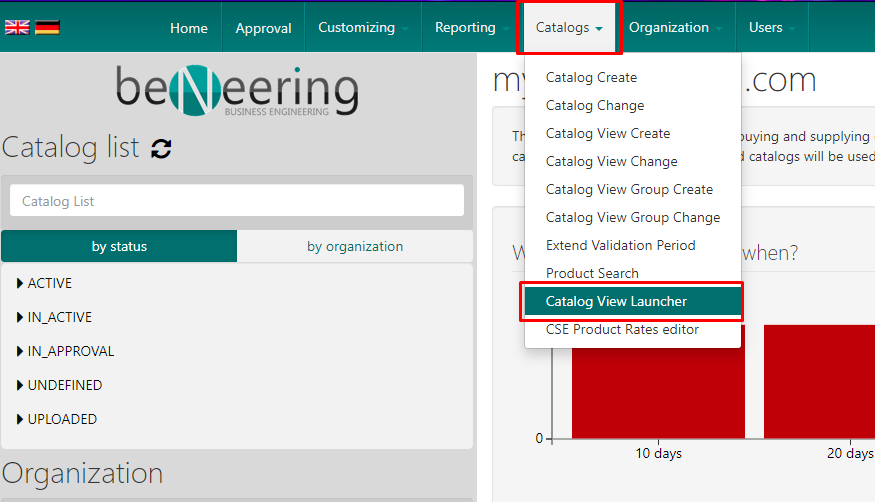Click the beNeering logo
Viewport: 875px width, 502px height.
pyautogui.click(x=236, y=90)
